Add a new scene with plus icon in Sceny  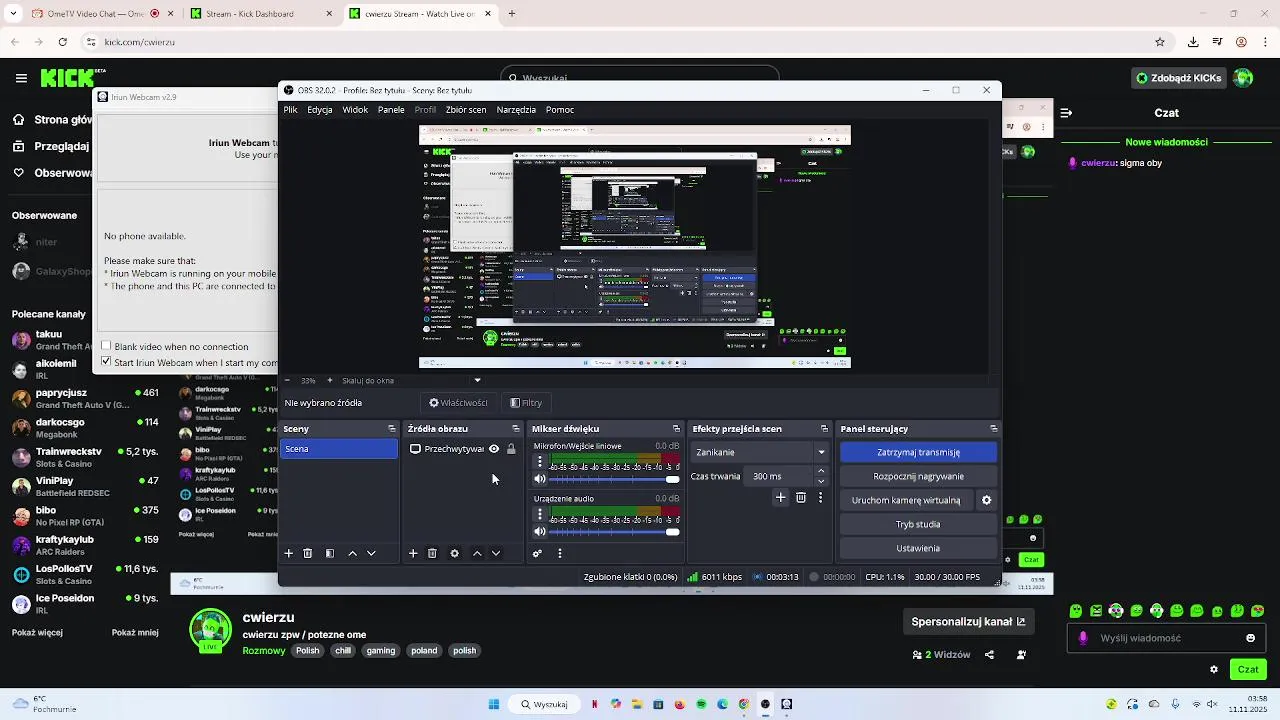[289, 553]
